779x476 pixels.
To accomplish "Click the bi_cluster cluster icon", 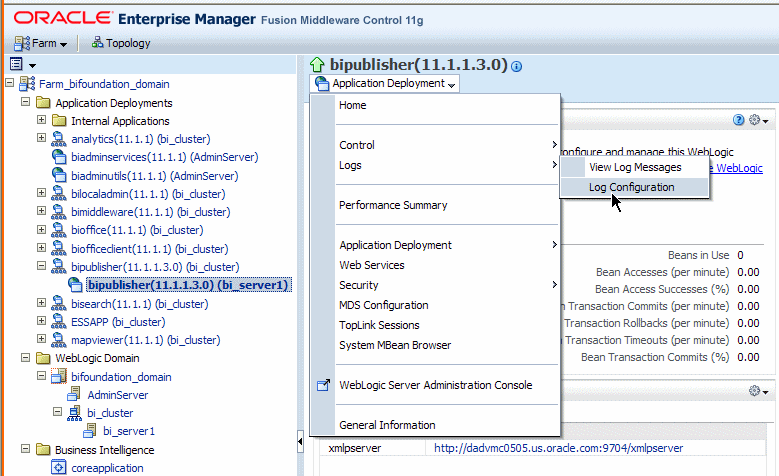I will point(75,413).
